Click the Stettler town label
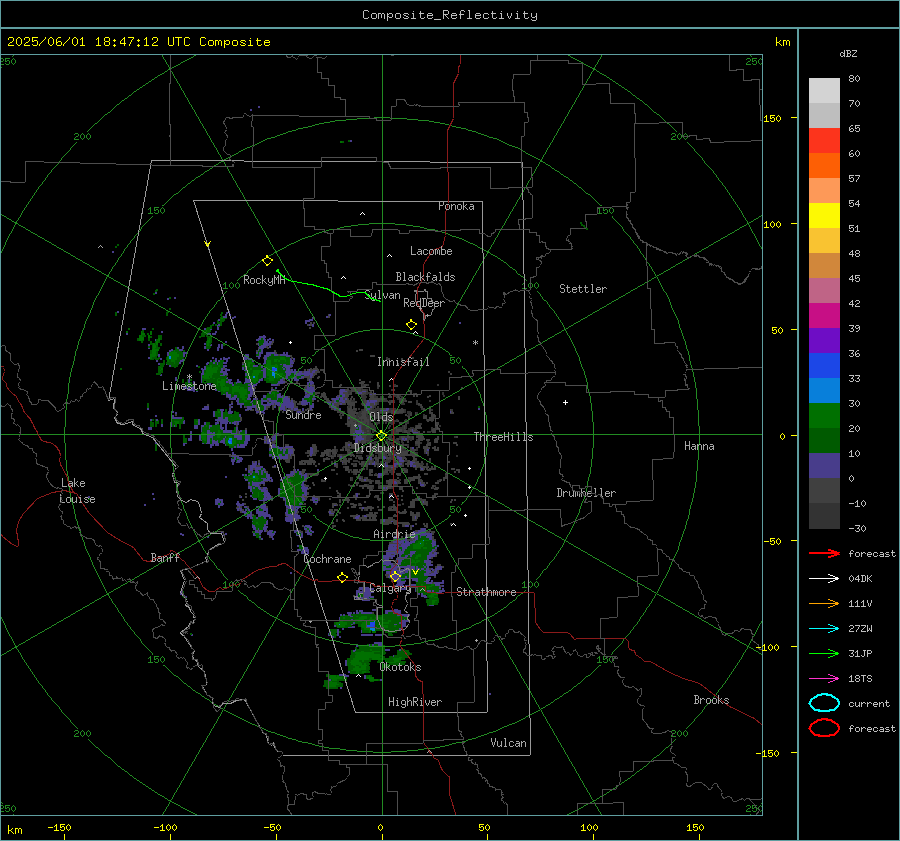 (x=583, y=289)
